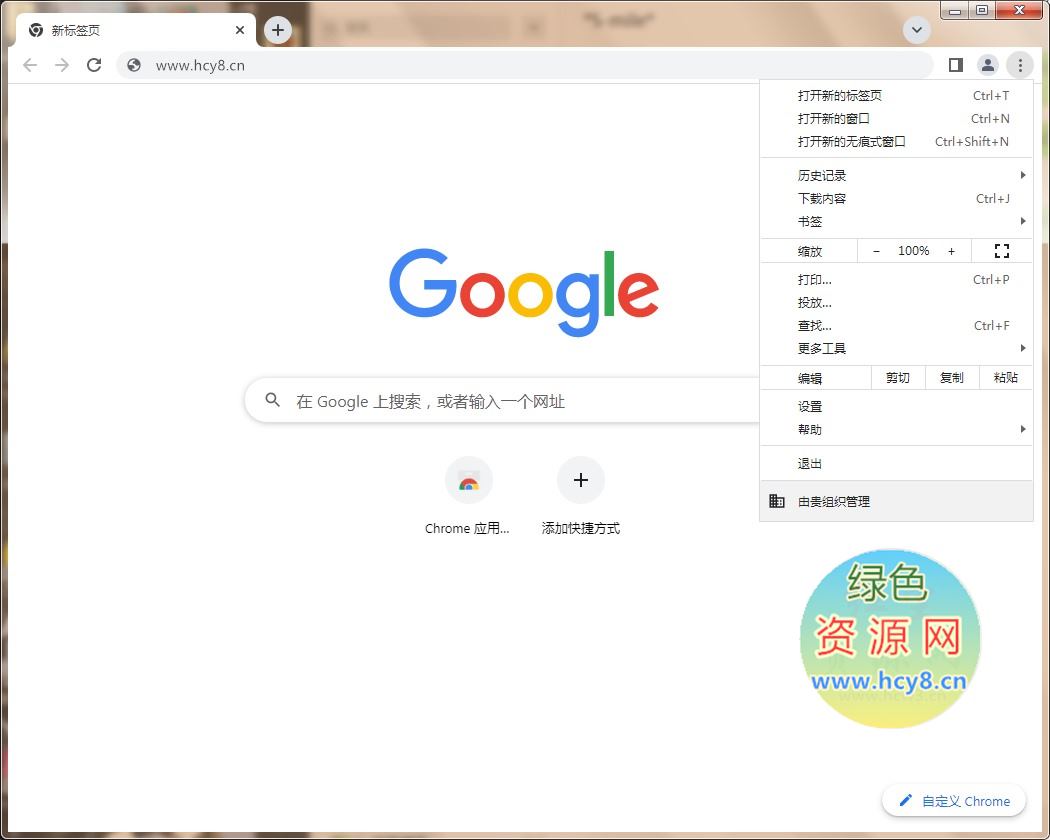The width and height of the screenshot is (1050, 840).
Task: Choose 投放... from menu
Action: [x=896, y=303]
